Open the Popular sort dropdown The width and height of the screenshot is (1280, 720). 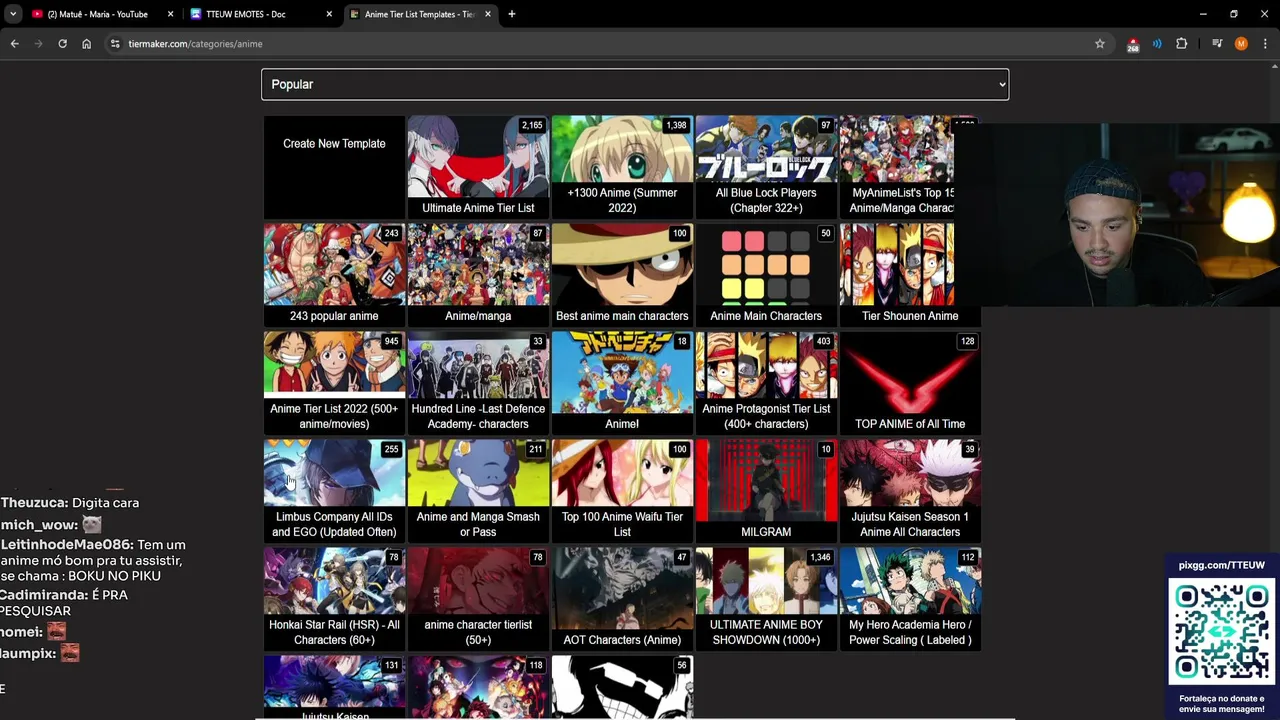(x=635, y=84)
